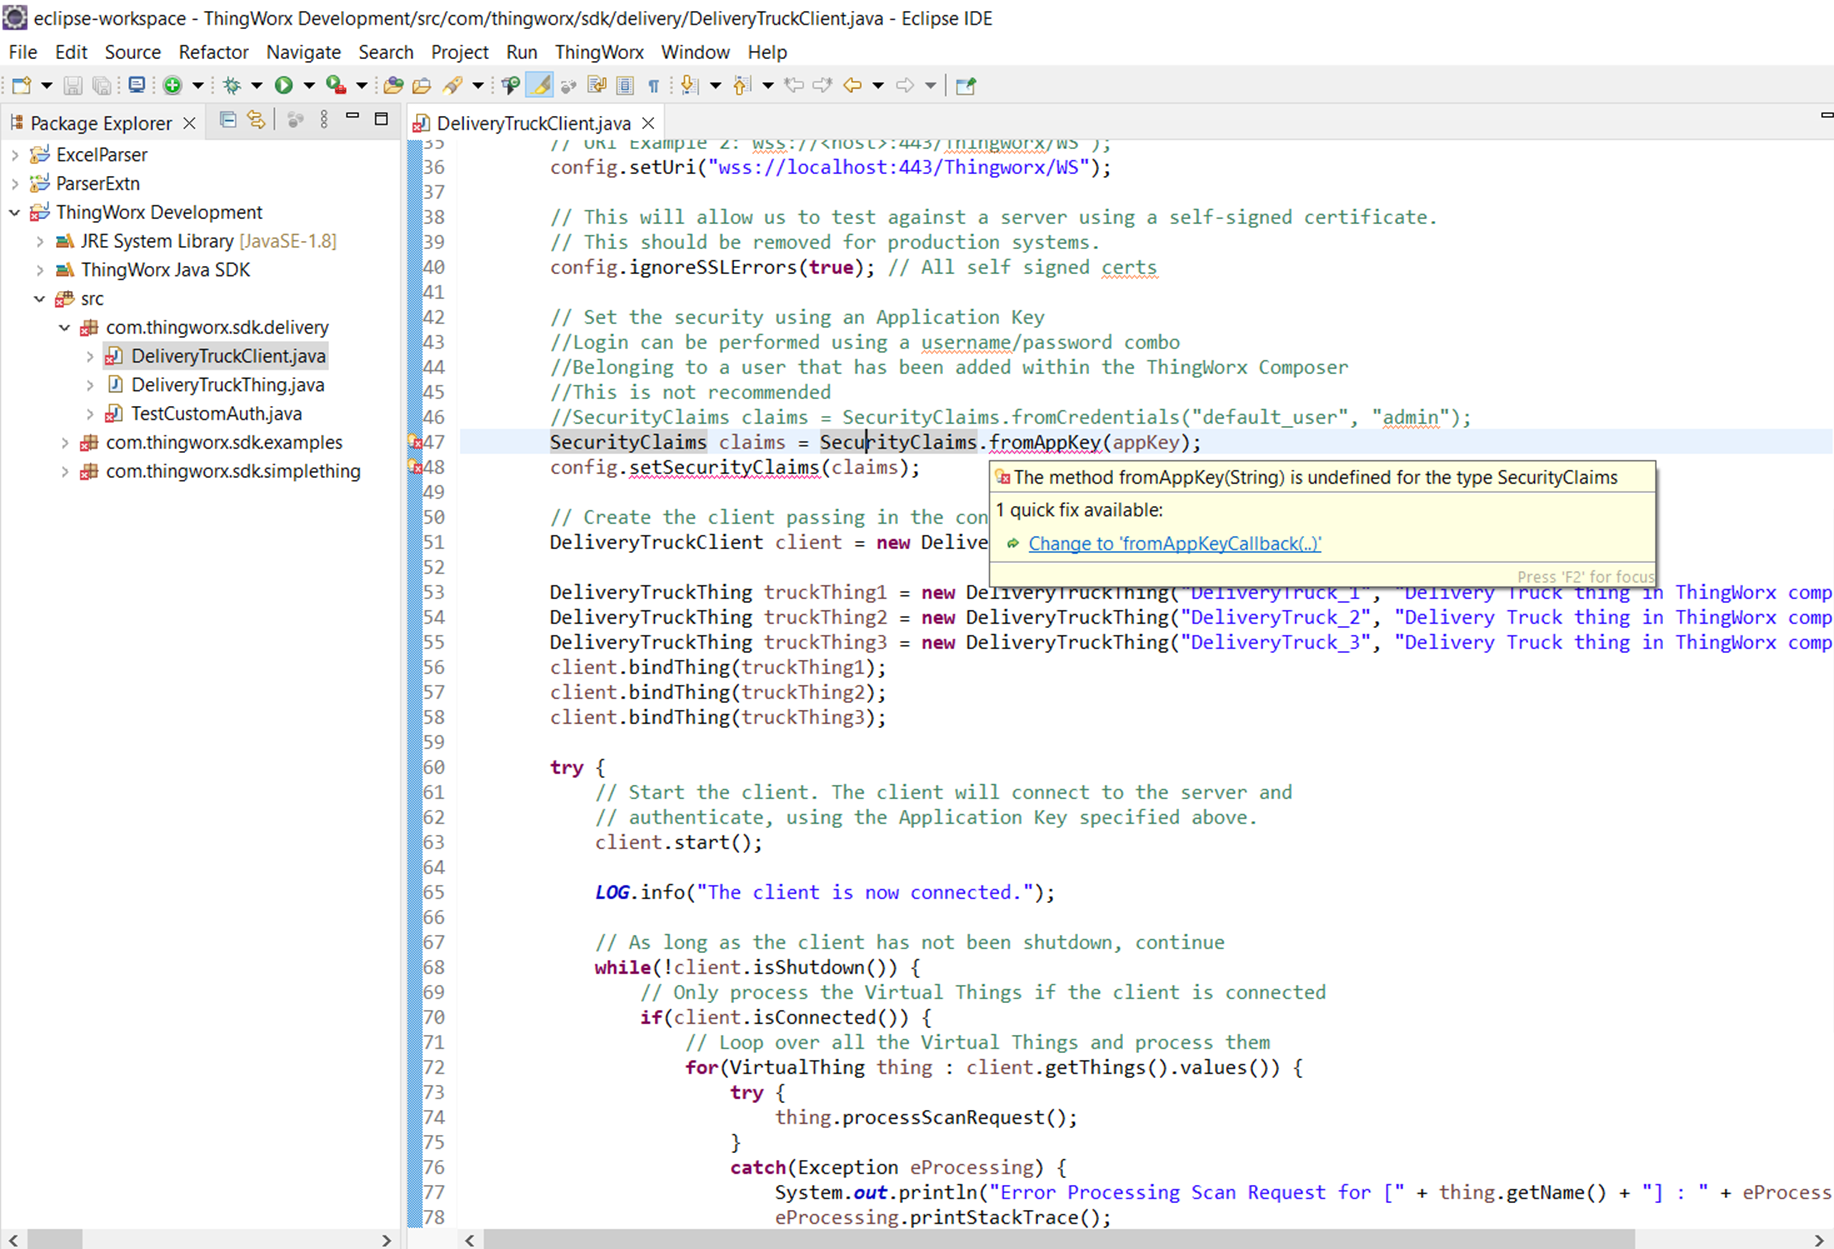This screenshot has height=1249, width=1834.
Task: Expand the ExcelParser project
Action: point(14,154)
